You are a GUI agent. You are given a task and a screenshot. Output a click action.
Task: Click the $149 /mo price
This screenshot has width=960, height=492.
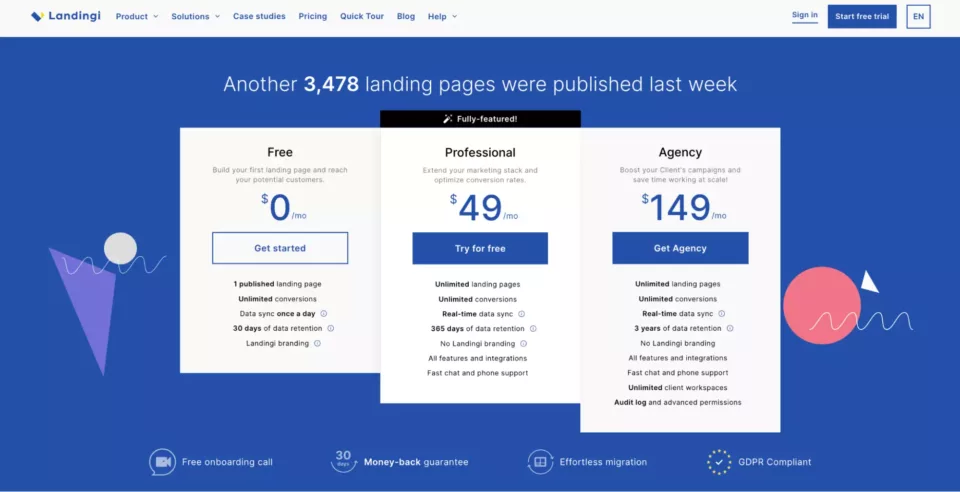pos(684,208)
